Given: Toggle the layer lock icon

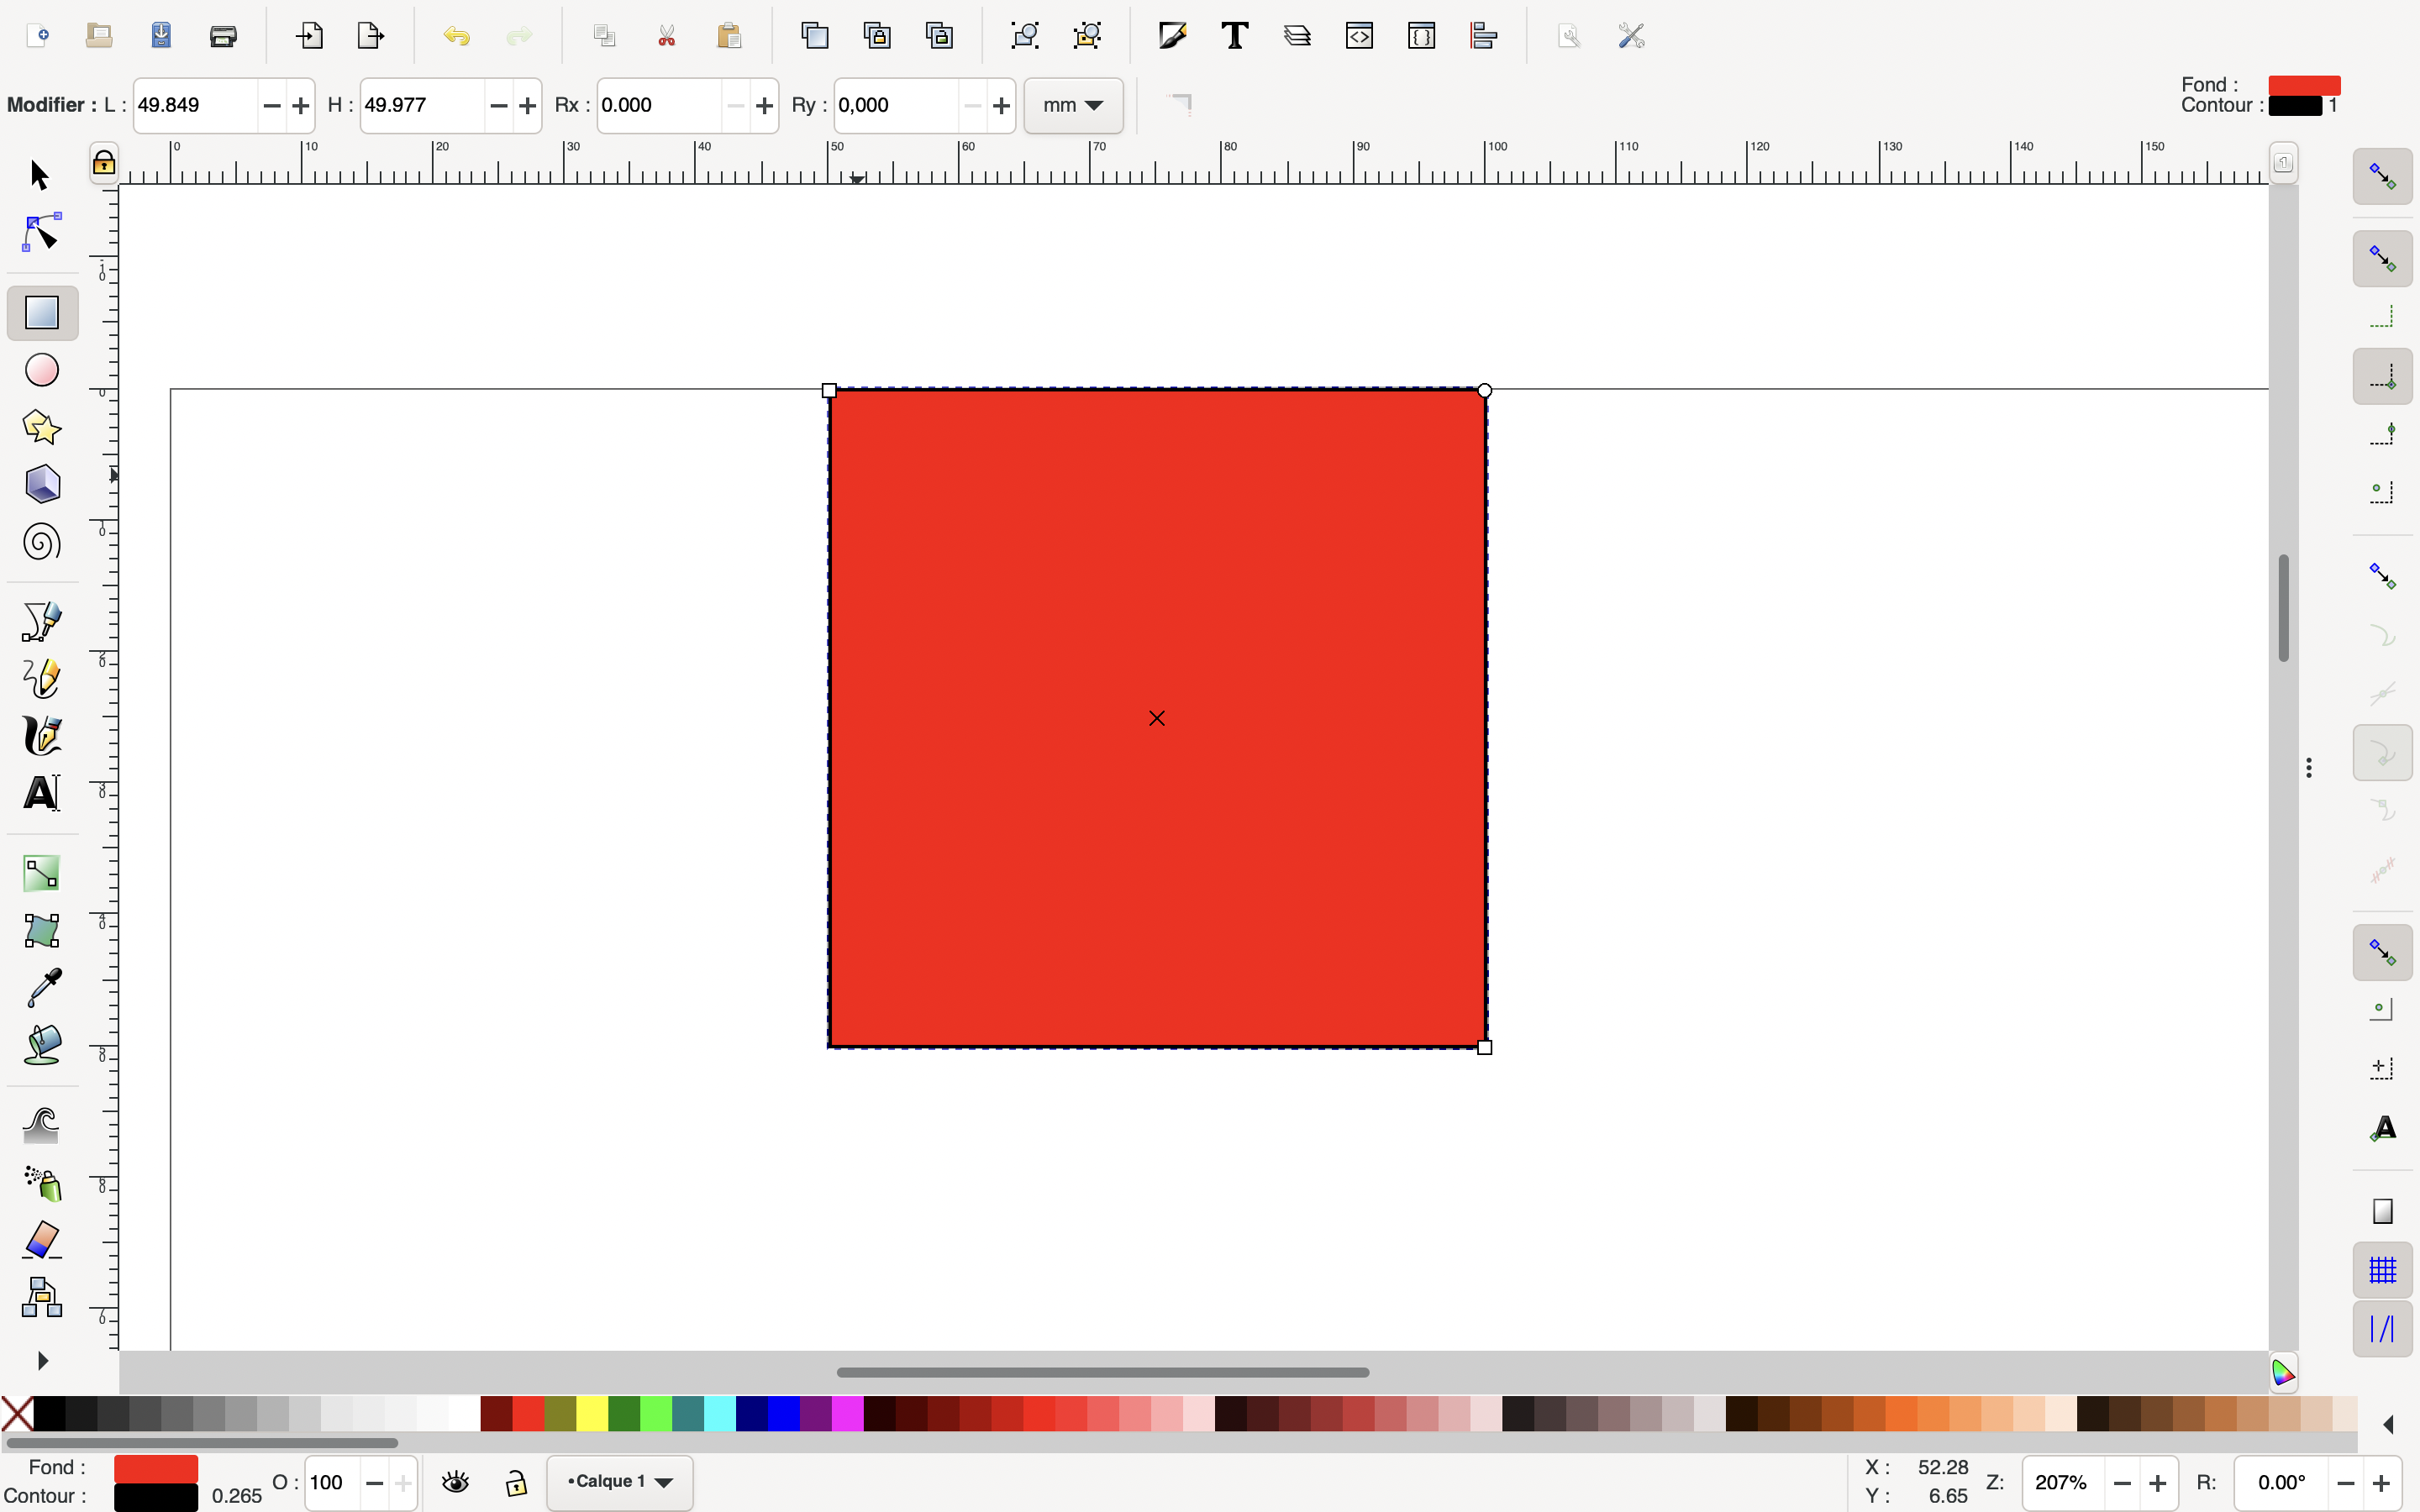Looking at the screenshot, I should tap(516, 1482).
